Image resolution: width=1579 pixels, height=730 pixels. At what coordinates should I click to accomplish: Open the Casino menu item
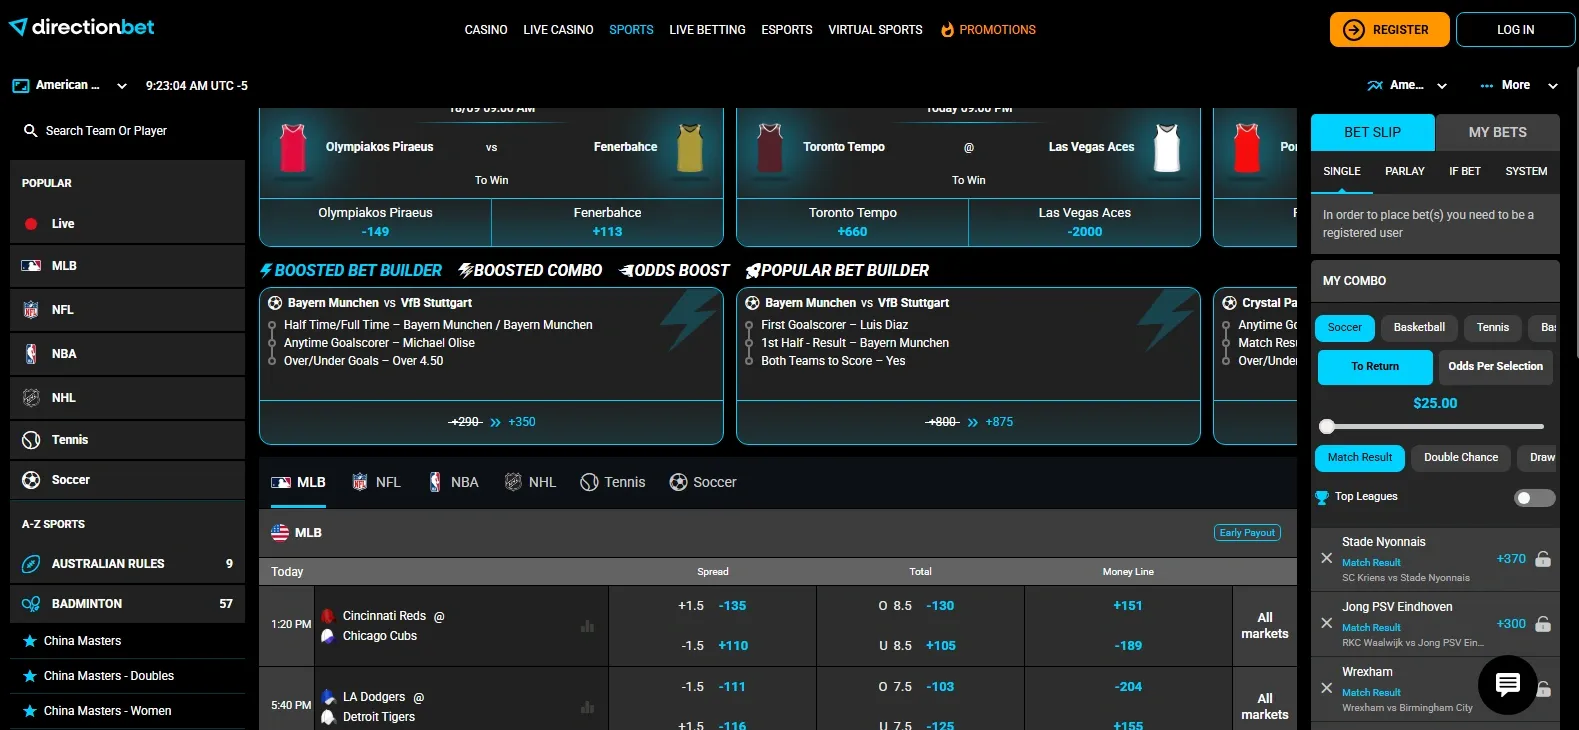(x=486, y=30)
